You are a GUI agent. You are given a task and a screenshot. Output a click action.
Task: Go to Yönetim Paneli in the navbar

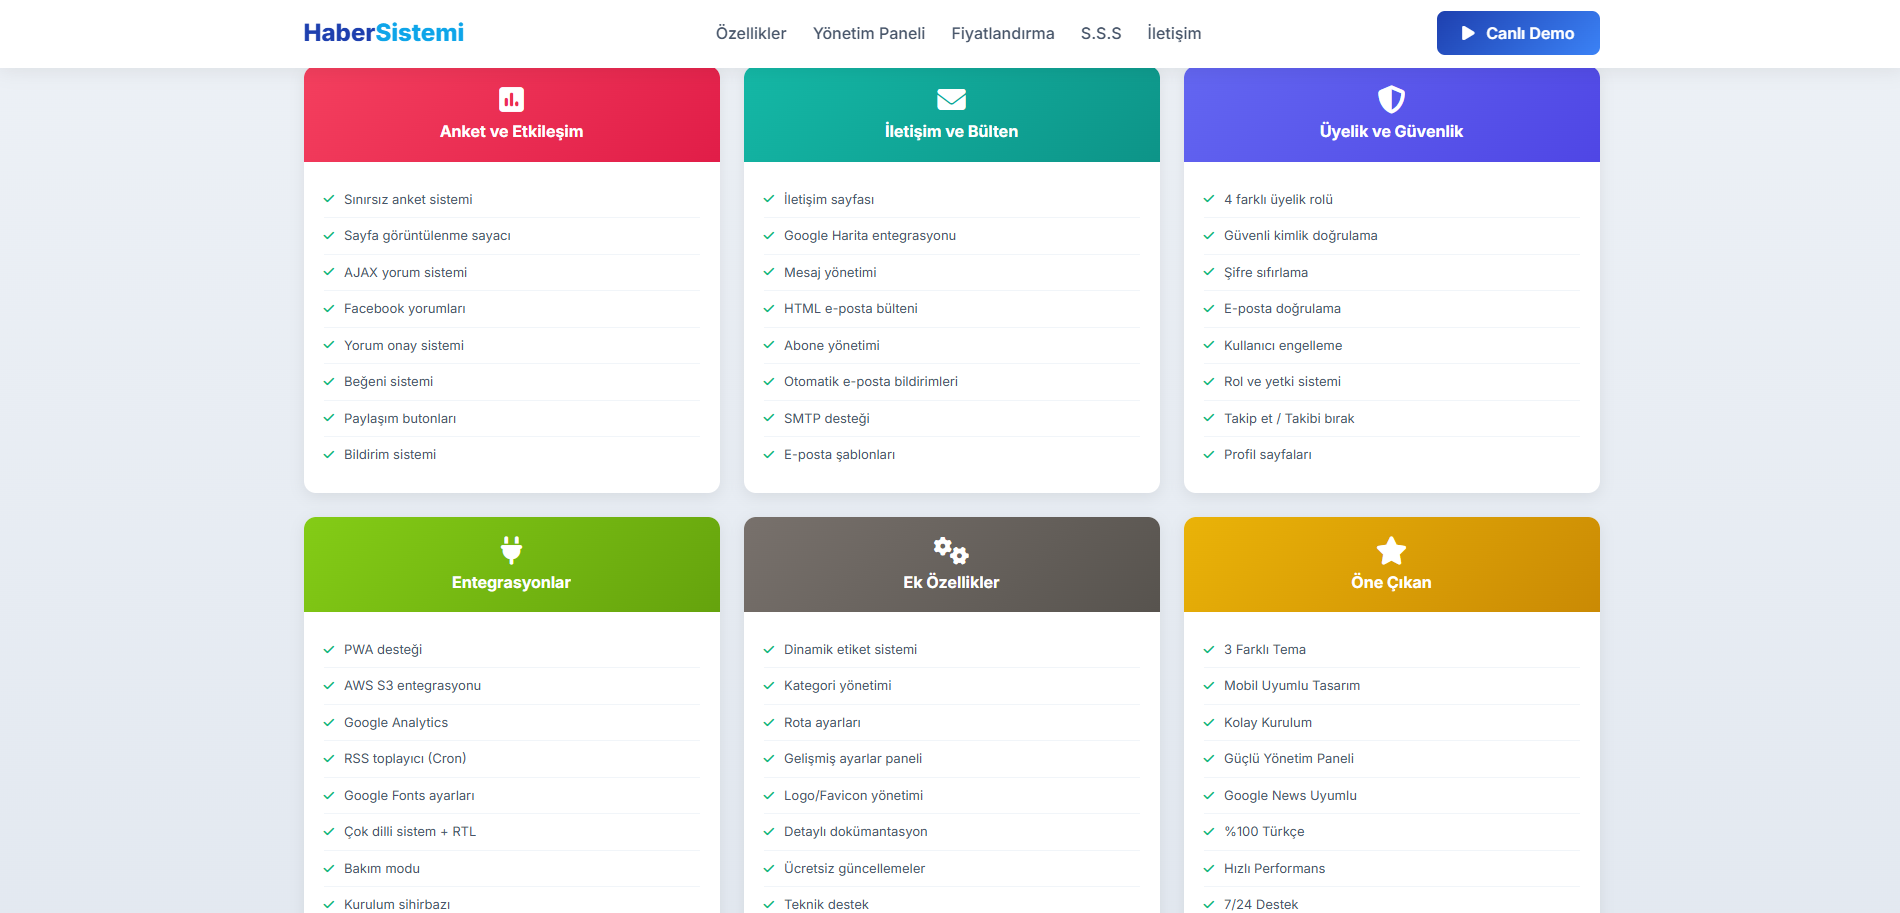tap(868, 33)
